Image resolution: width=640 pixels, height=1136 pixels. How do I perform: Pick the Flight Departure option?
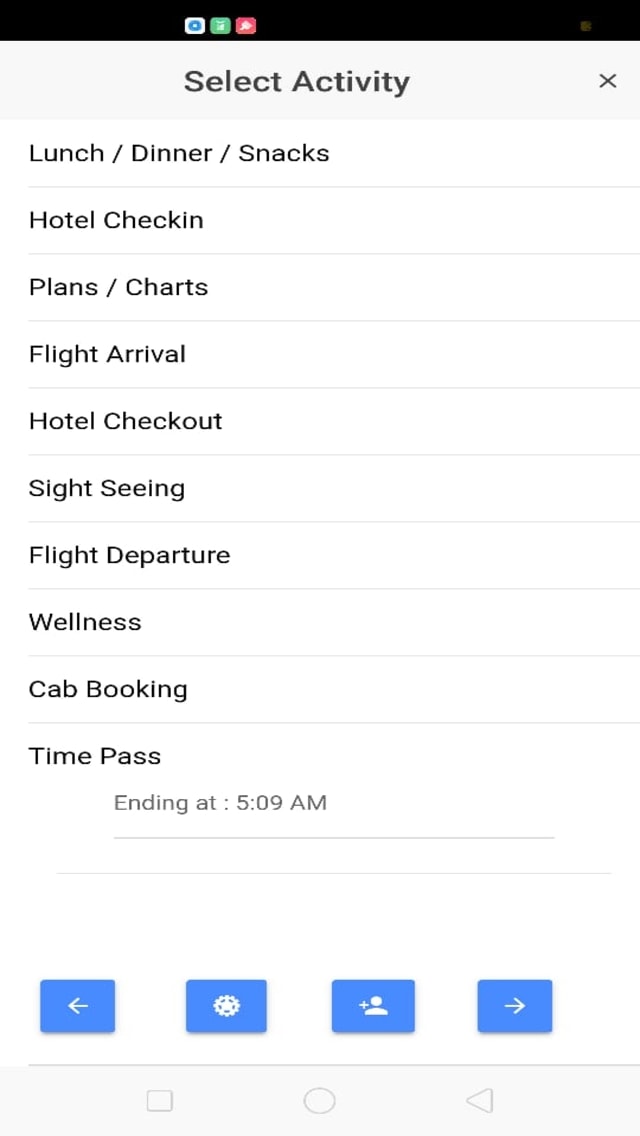(129, 555)
